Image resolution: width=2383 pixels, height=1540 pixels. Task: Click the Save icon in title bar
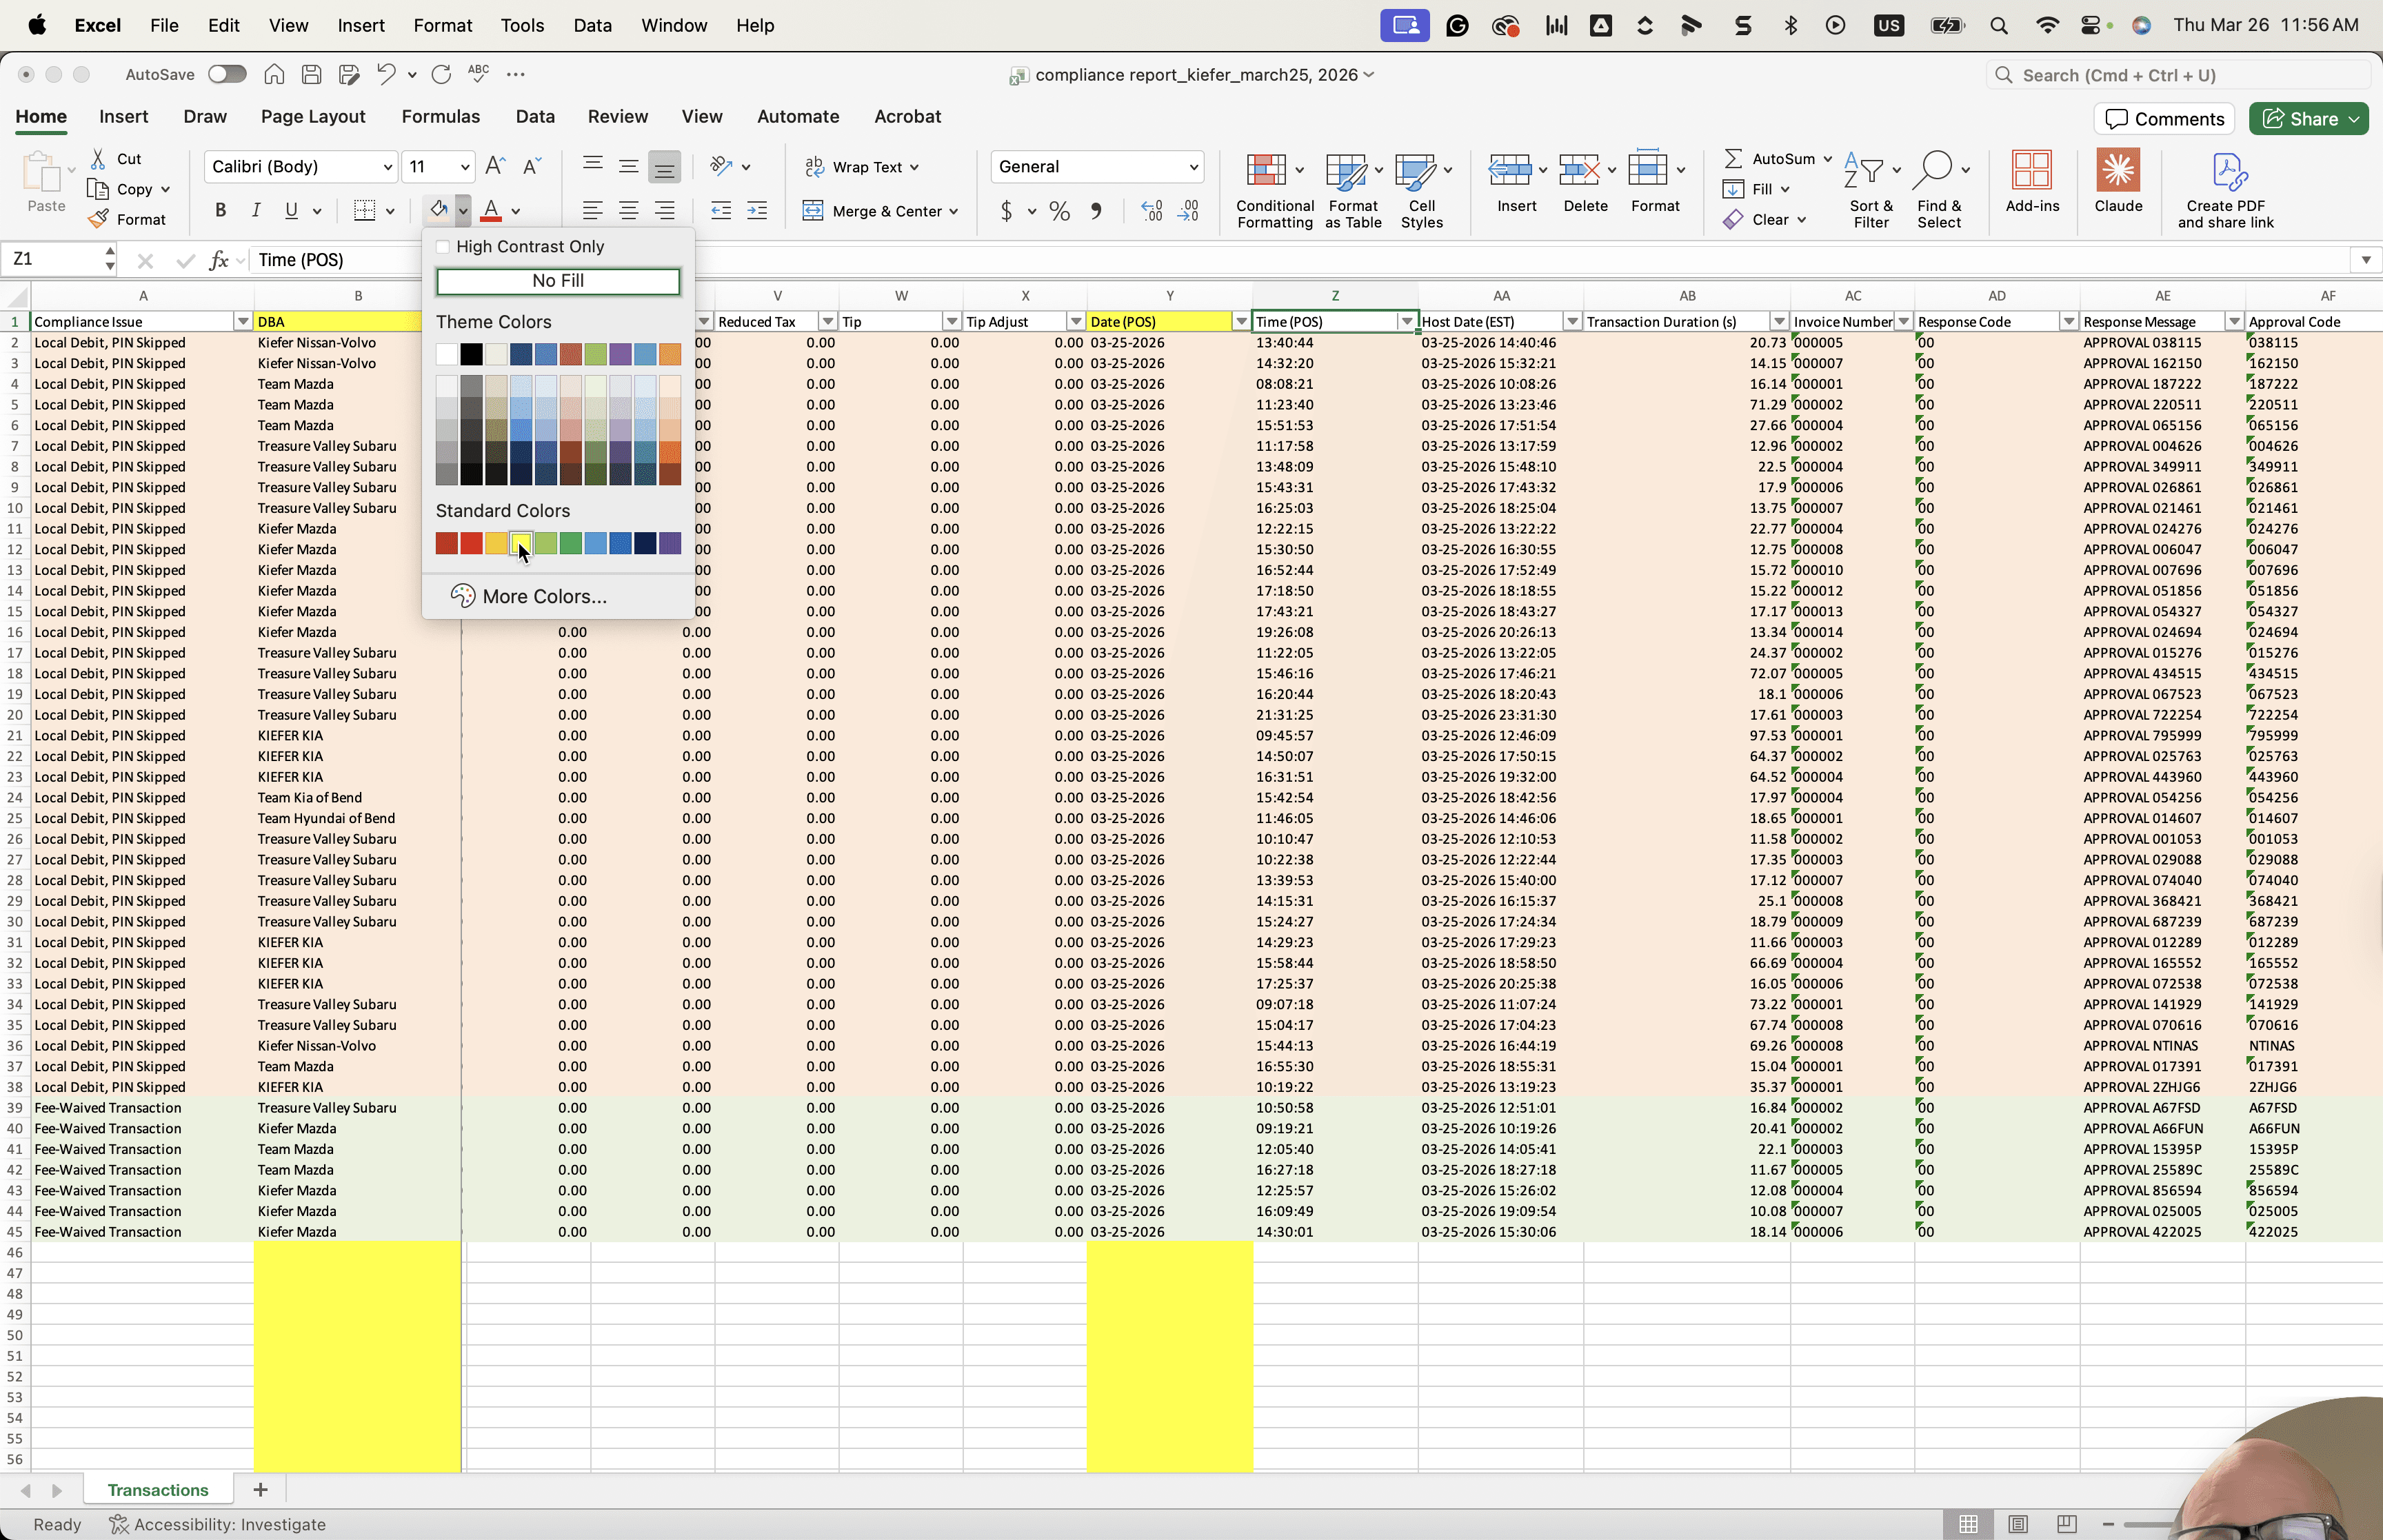pyautogui.click(x=311, y=74)
